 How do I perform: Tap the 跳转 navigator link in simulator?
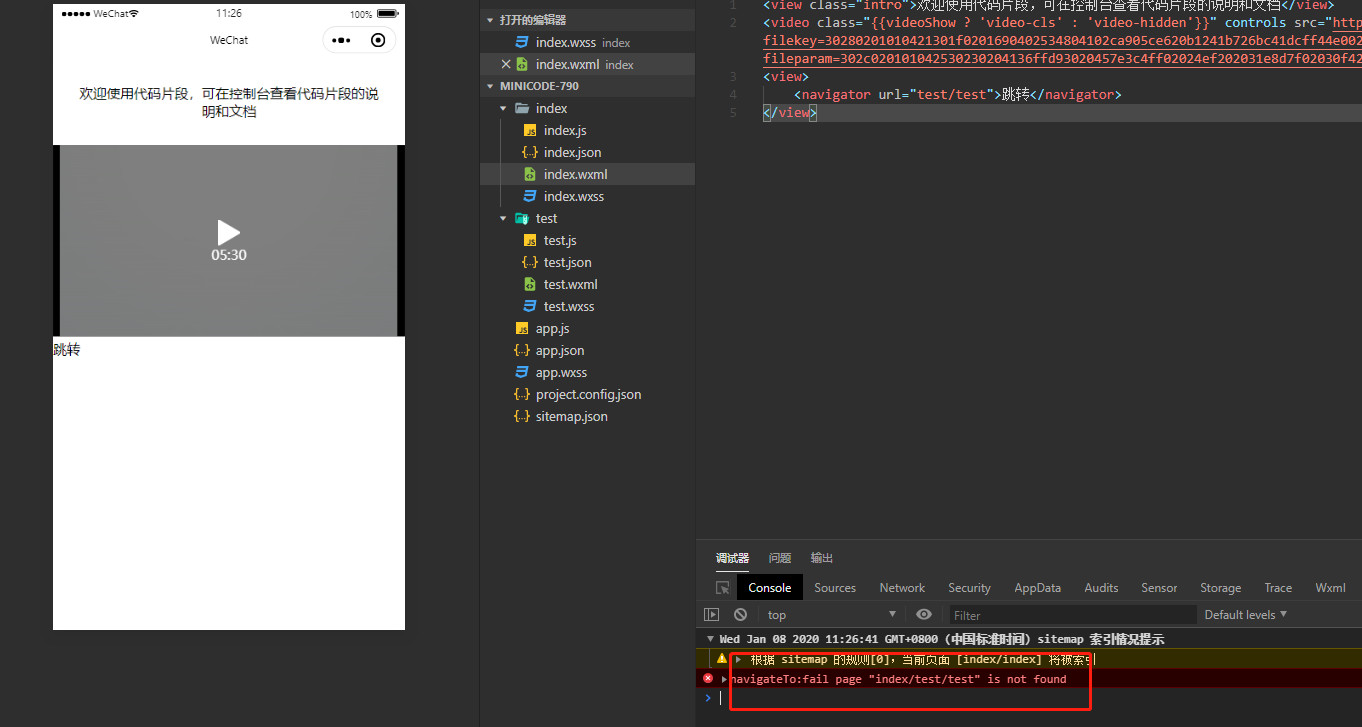tap(67, 350)
